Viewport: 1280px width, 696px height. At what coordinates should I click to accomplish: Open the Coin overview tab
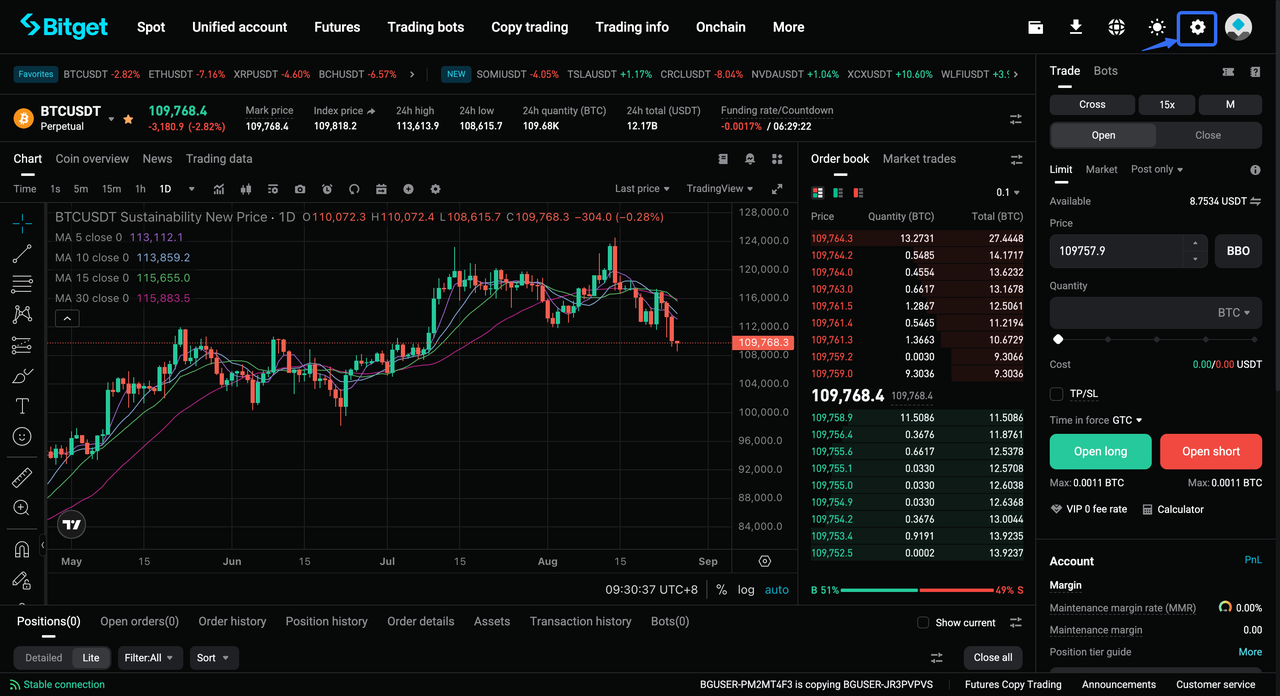click(x=92, y=159)
